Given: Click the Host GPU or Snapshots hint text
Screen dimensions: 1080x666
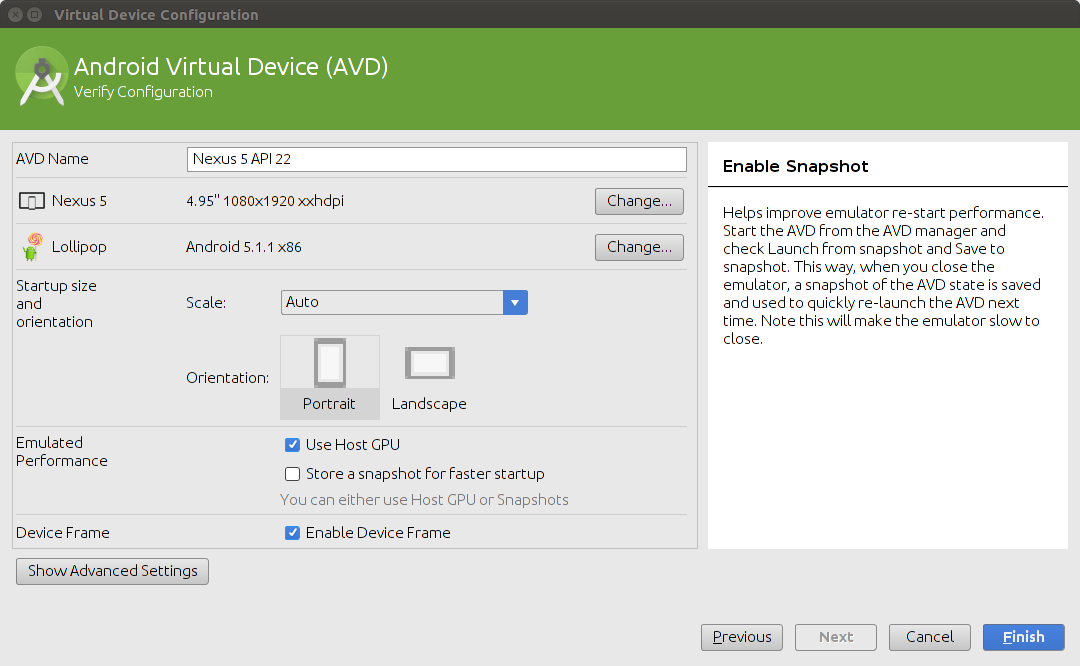Looking at the screenshot, I should 424,500.
